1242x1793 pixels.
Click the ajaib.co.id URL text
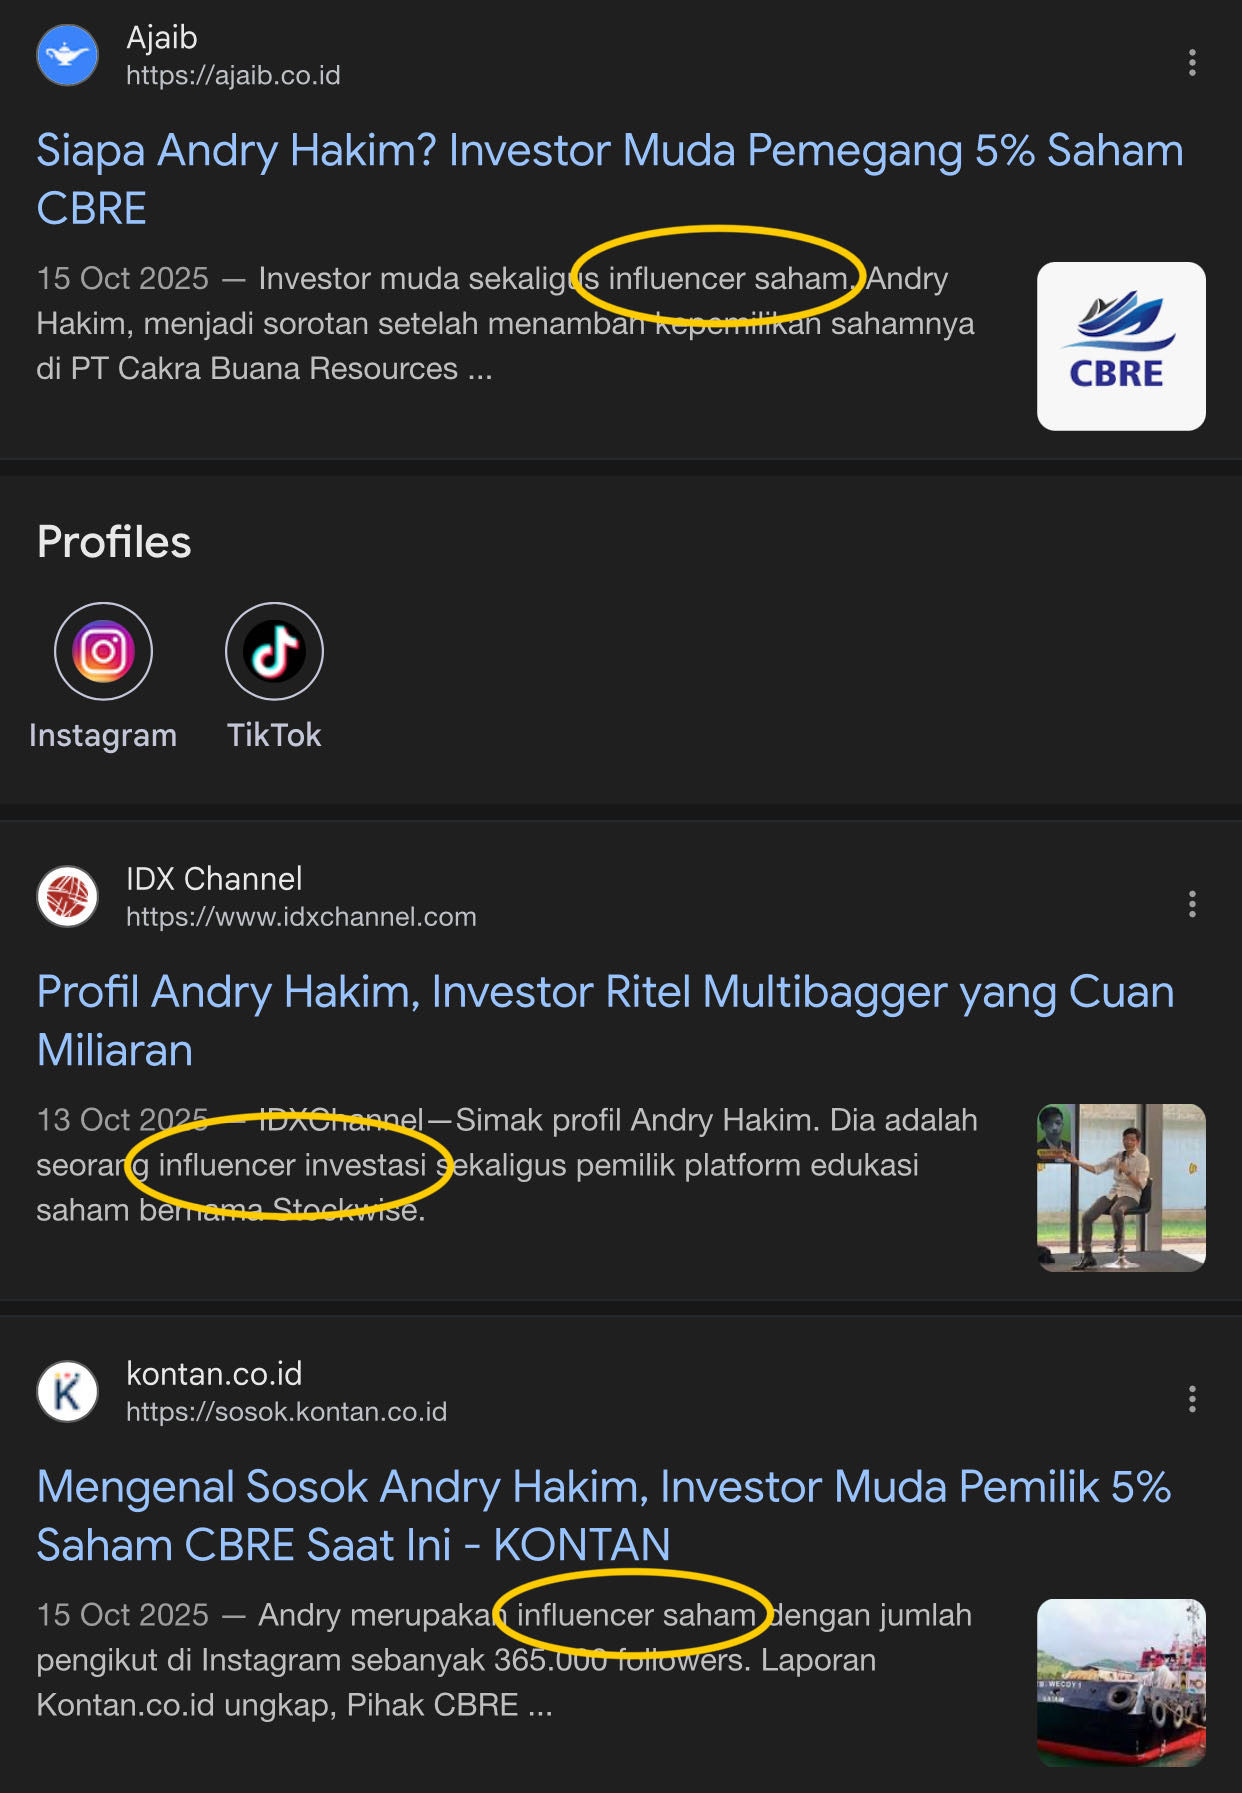(x=233, y=76)
